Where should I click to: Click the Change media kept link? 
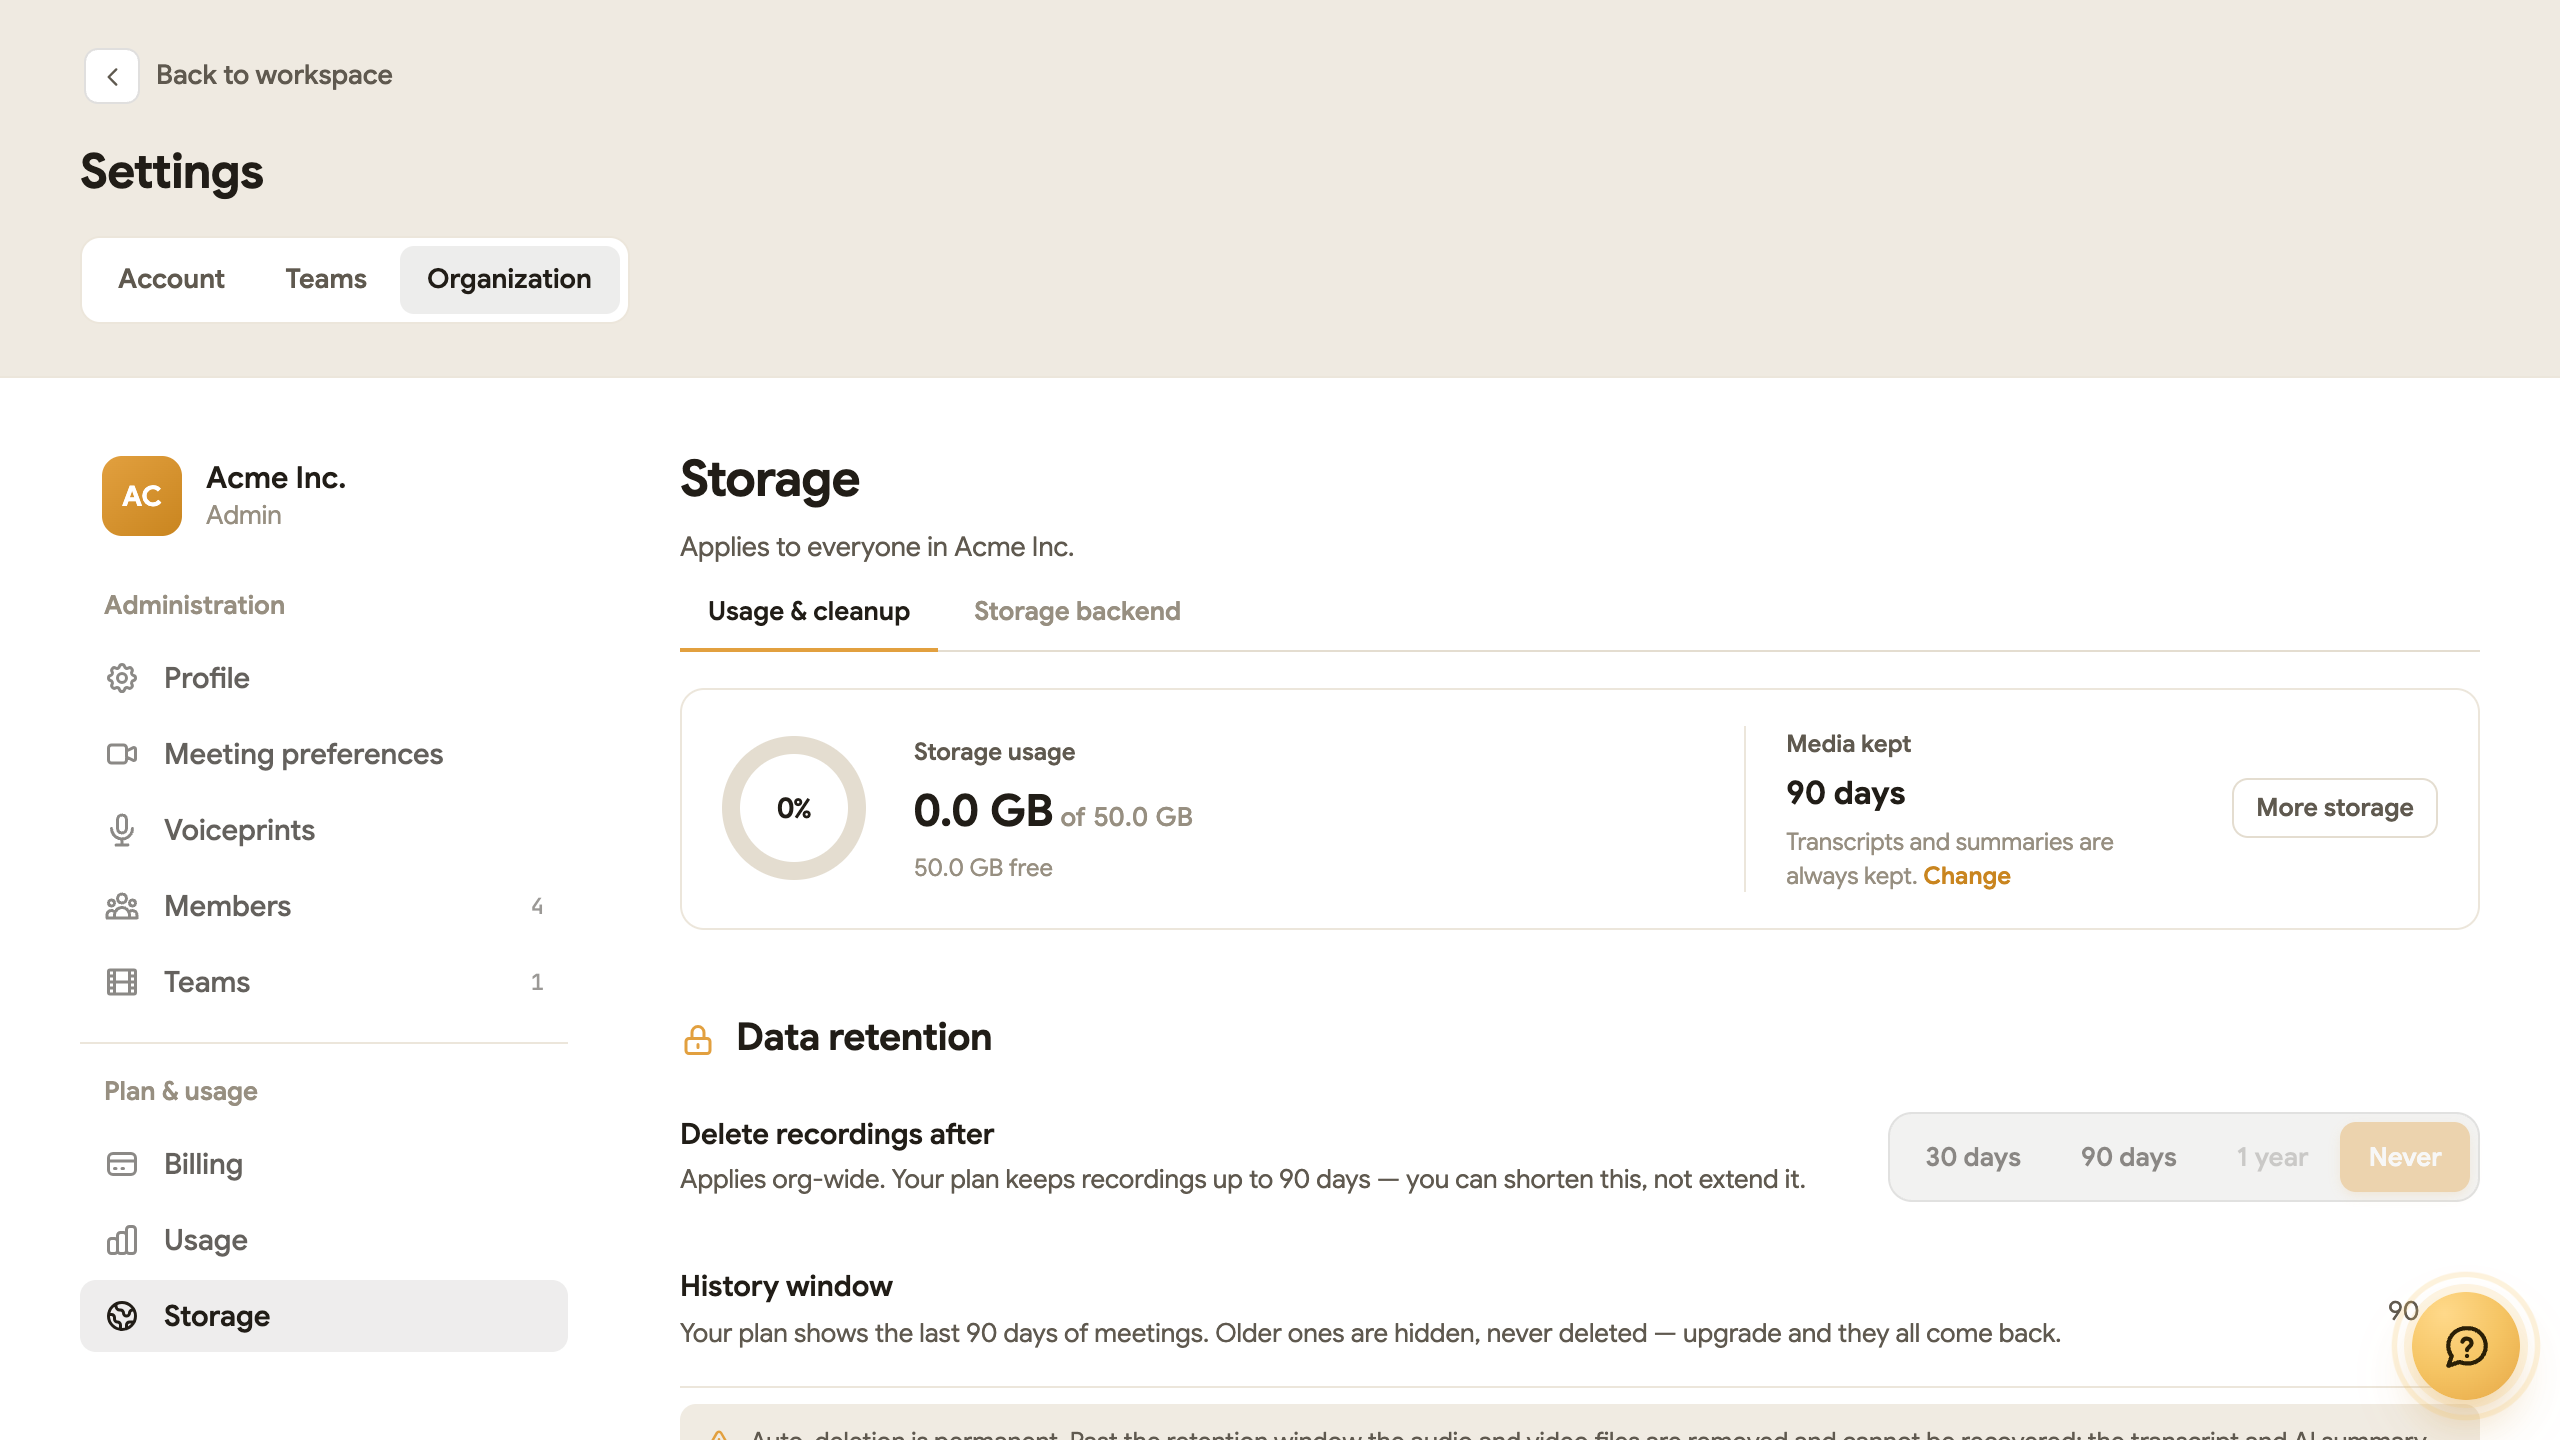[1966, 876]
